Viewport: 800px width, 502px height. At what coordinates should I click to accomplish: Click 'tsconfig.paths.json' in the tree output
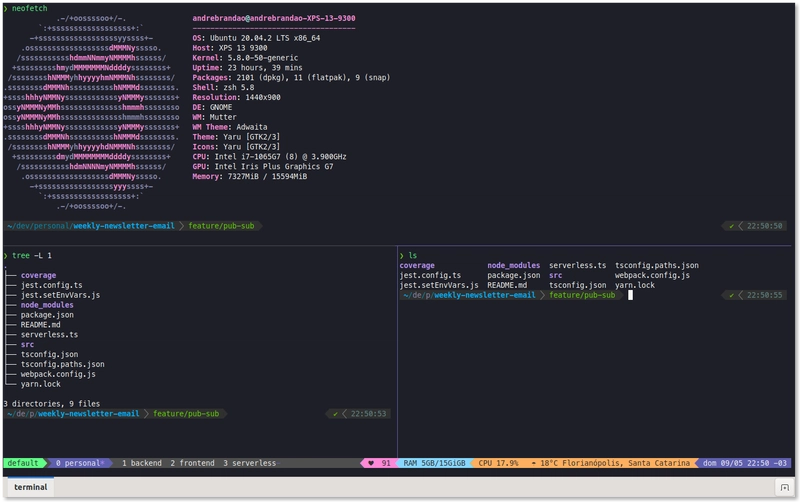(x=63, y=364)
